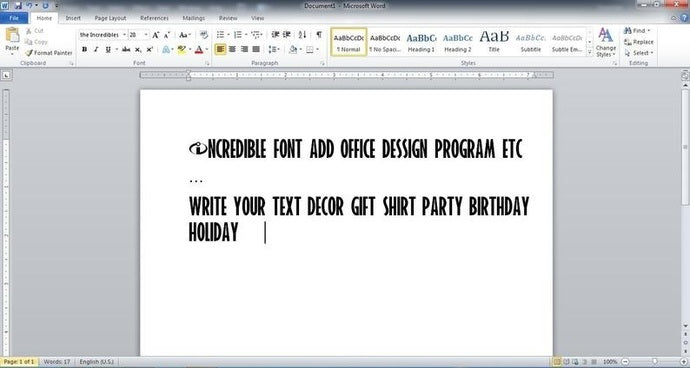Apply the text highlight color
This screenshot has height=368, width=690.
tap(181, 49)
